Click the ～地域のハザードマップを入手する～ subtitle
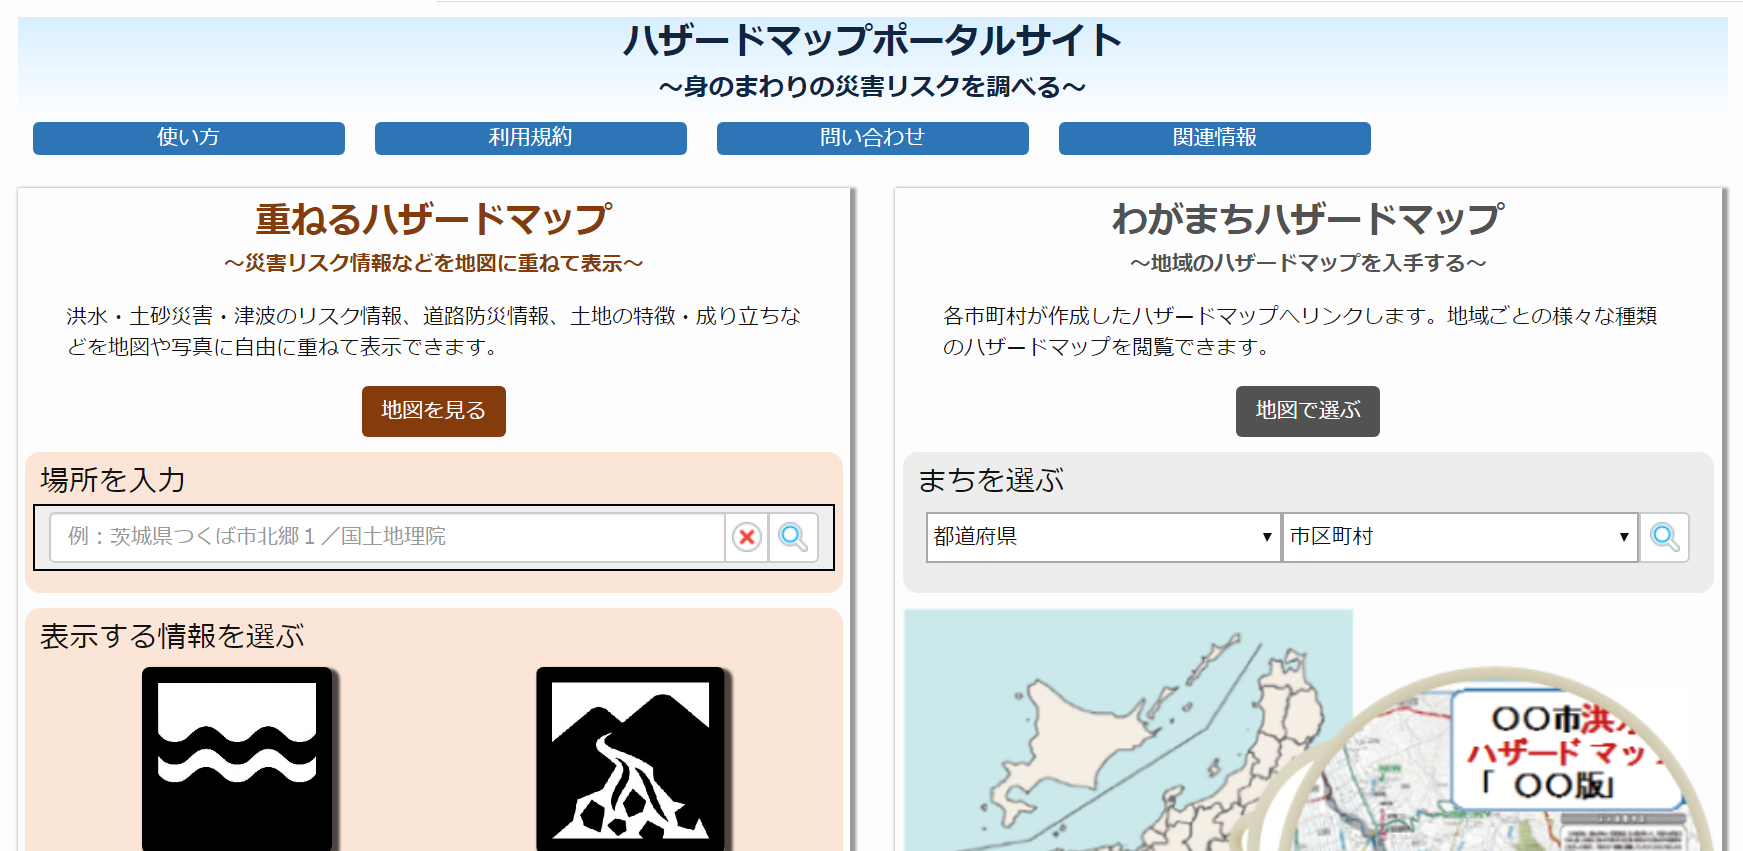This screenshot has width=1743, height=851. [1308, 263]
